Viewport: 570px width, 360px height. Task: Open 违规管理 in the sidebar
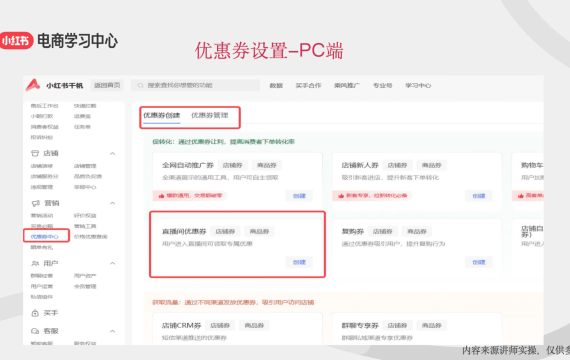tap(42, 187)
